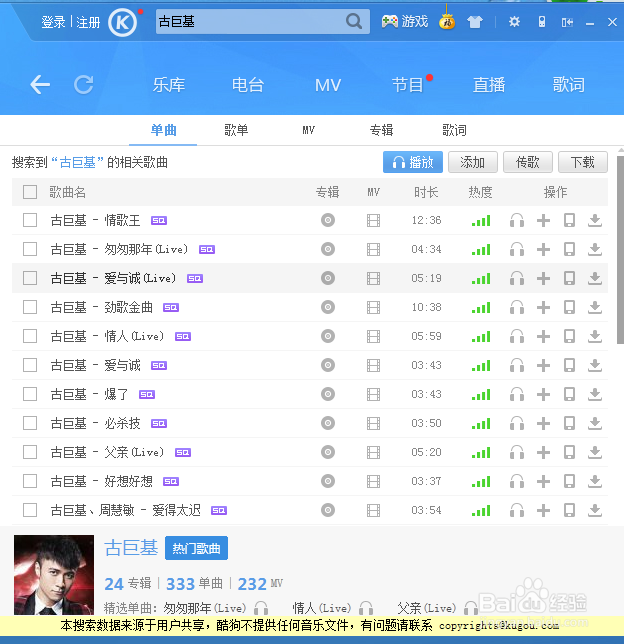Image resolution: width=624 pixels, height=644 pixels.
Task: Play featured 匆匆那年(Live) headphone at bottom
Action: pos(261,608)
